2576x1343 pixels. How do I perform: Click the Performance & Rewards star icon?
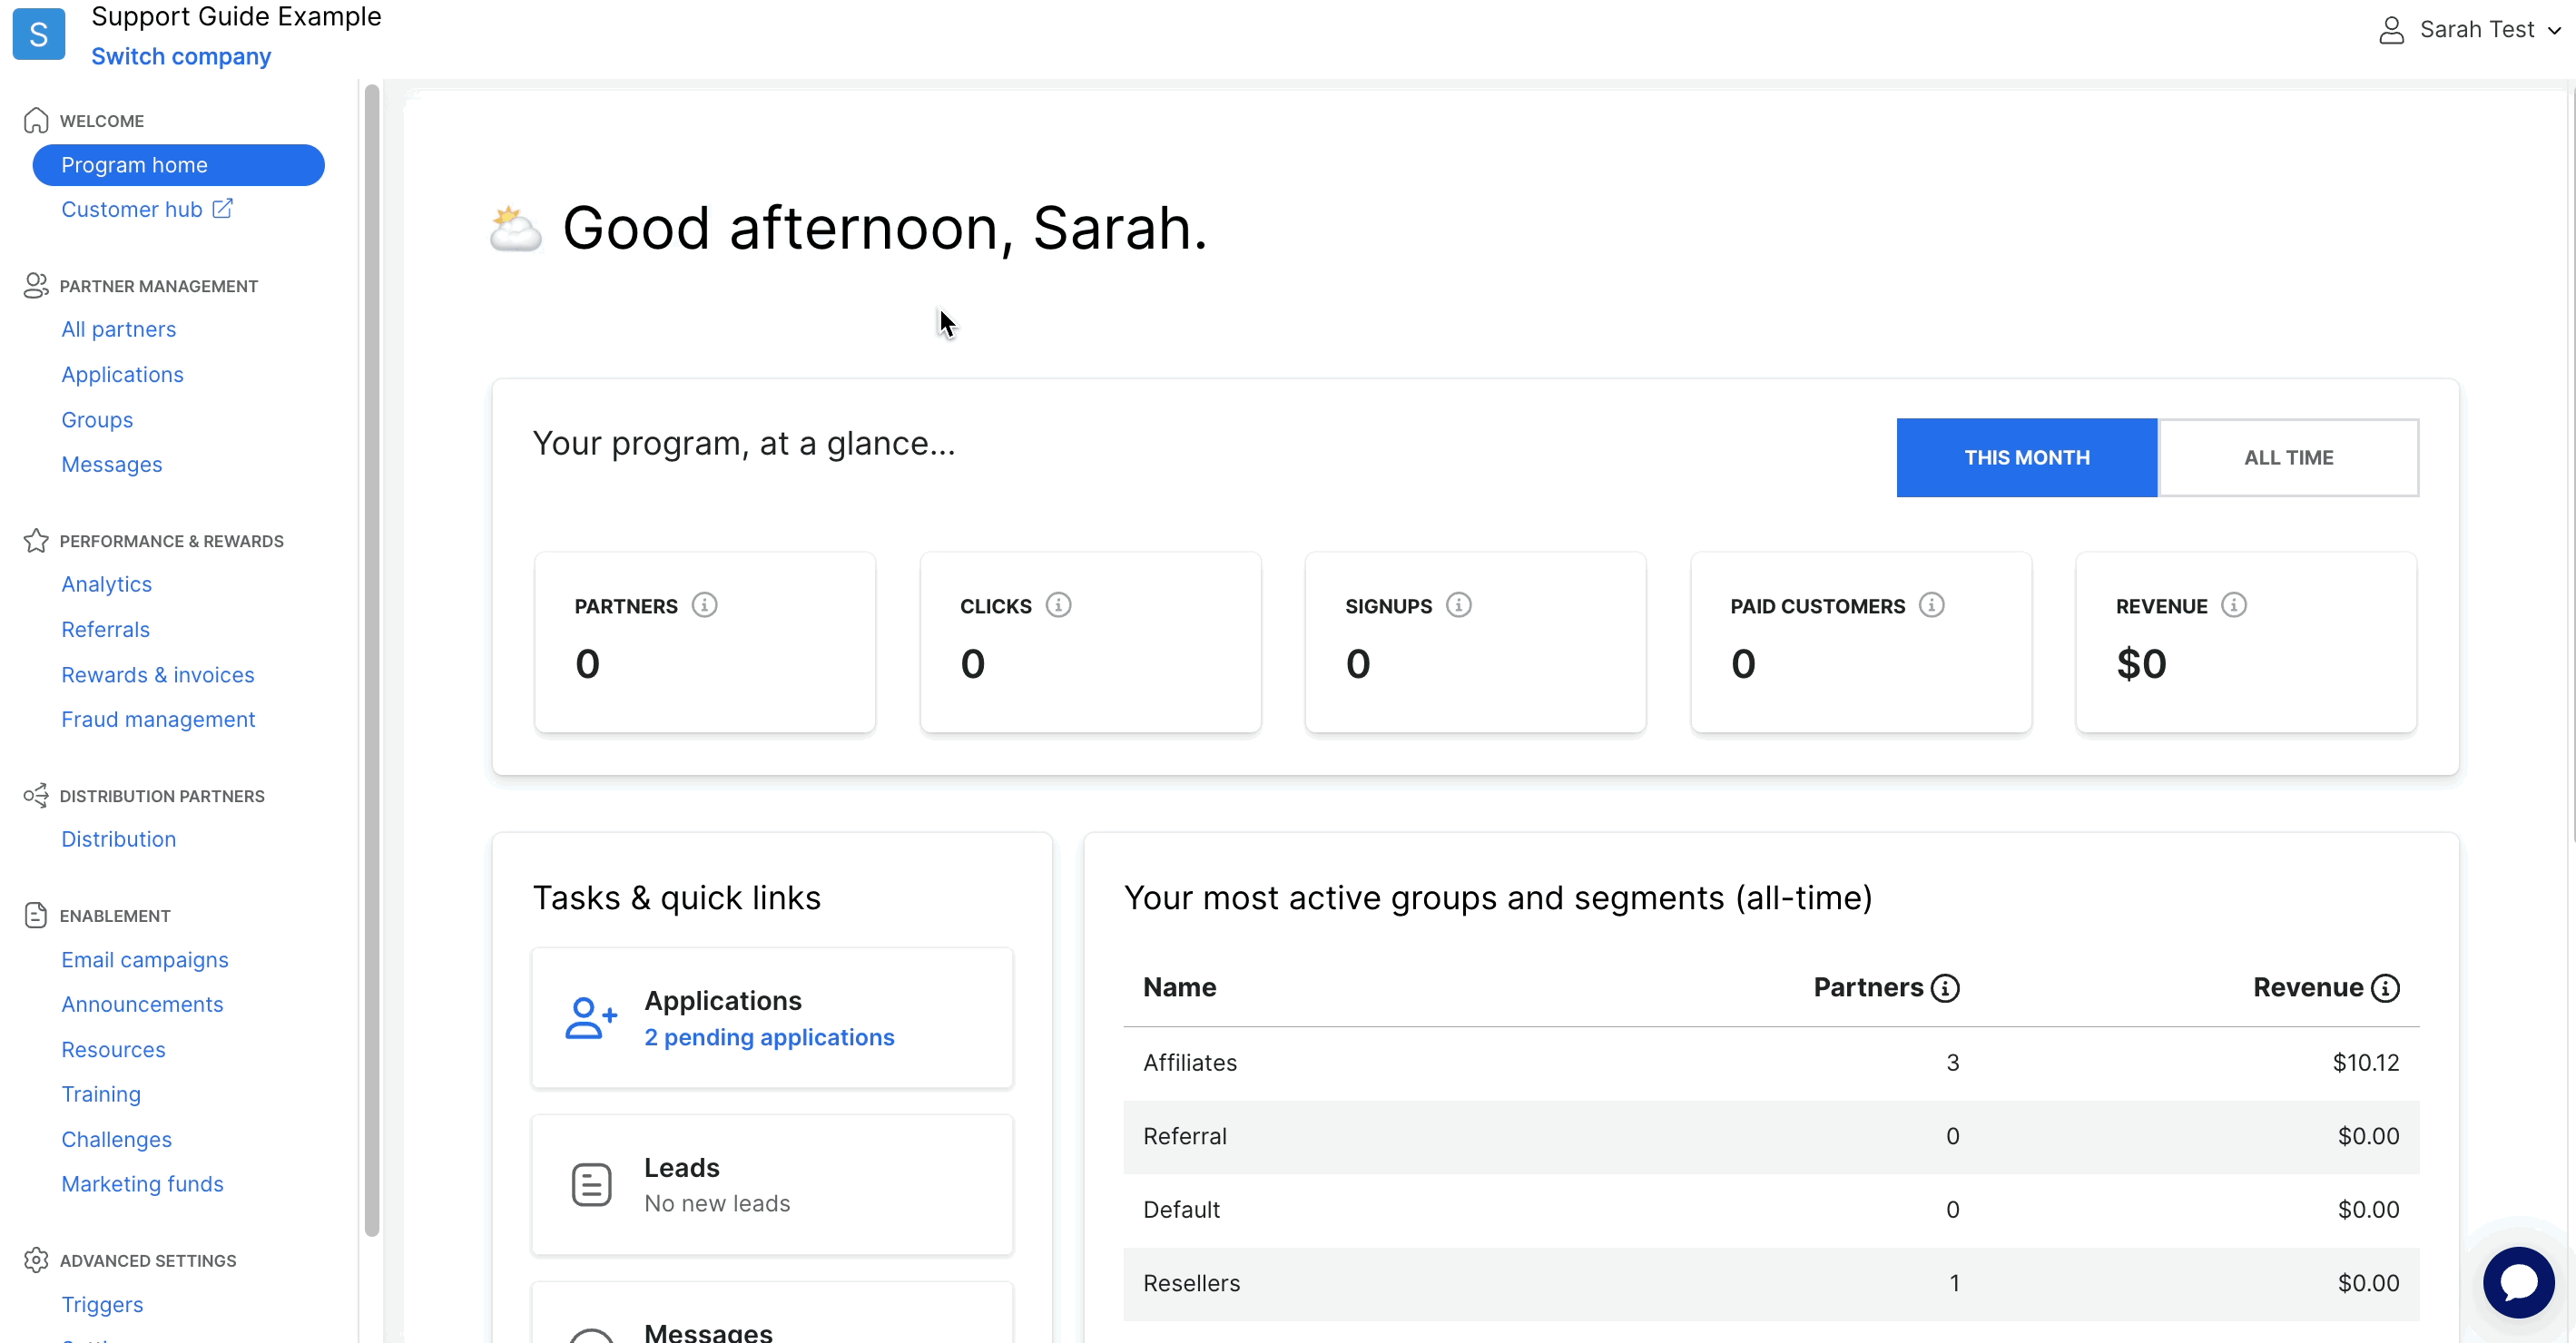tap(36, 540)
